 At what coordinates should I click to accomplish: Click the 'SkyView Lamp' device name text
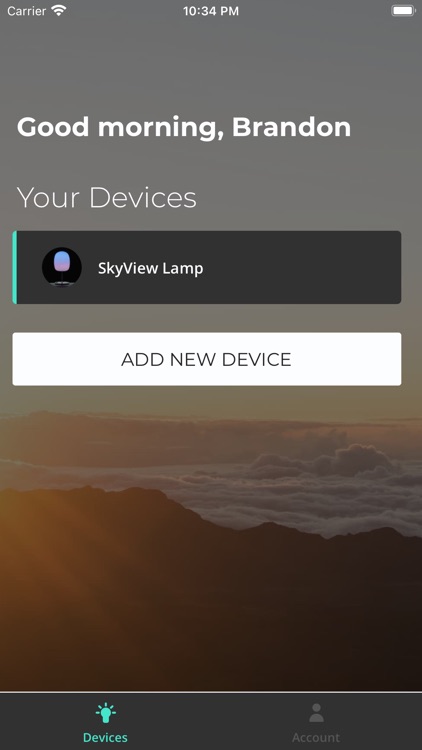click(x=151, y=268)
